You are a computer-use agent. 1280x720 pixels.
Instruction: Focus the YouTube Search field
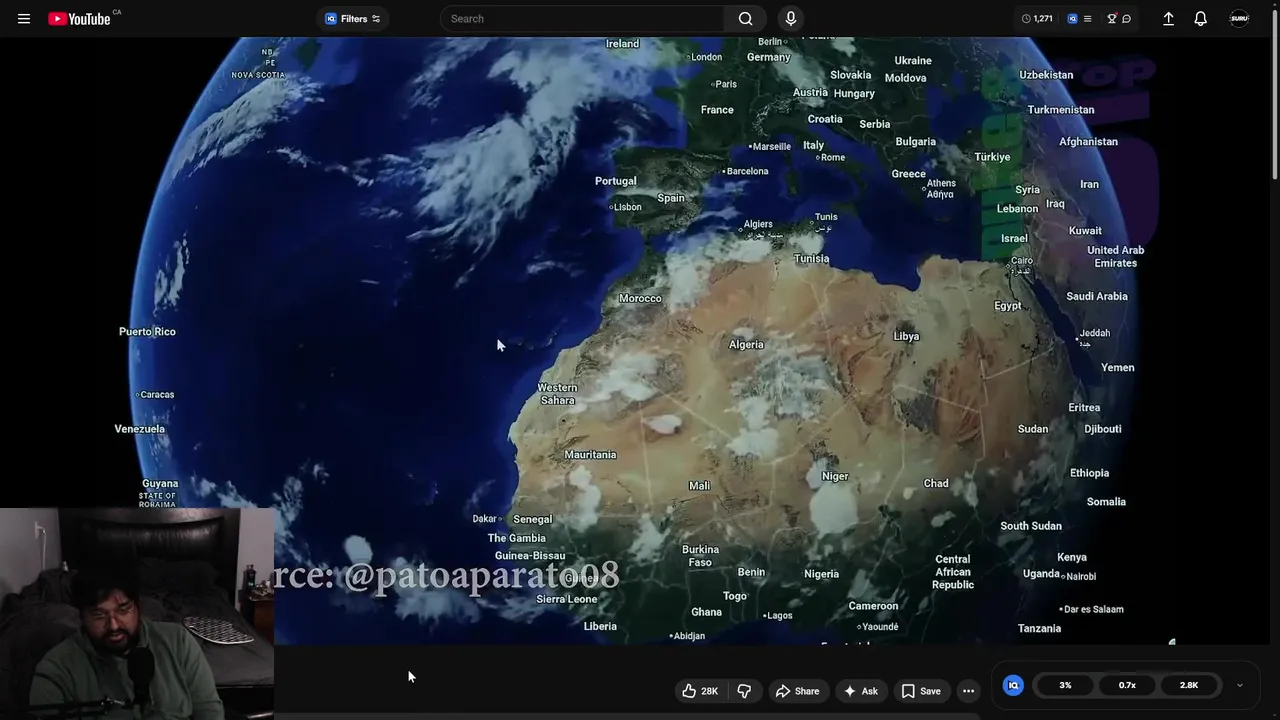583,19
